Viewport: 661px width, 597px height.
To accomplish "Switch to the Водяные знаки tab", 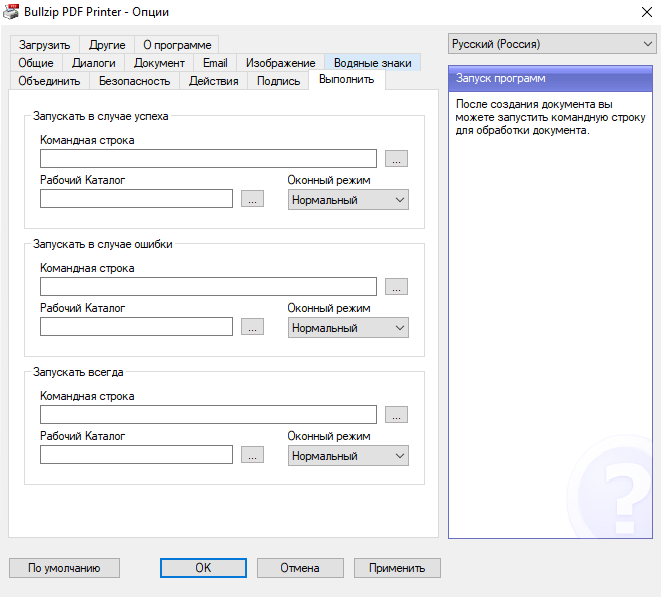I will (373, 63).
